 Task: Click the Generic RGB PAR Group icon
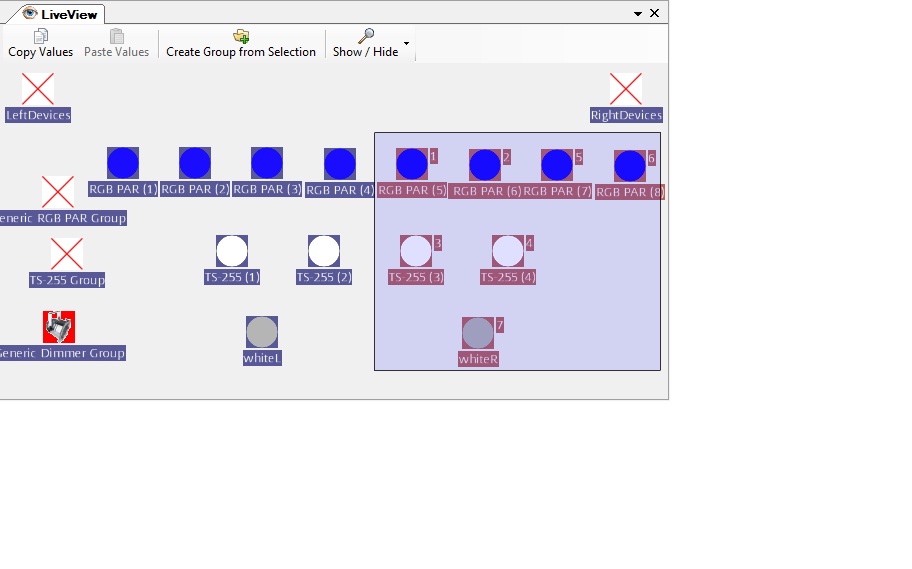coord(58,192)
